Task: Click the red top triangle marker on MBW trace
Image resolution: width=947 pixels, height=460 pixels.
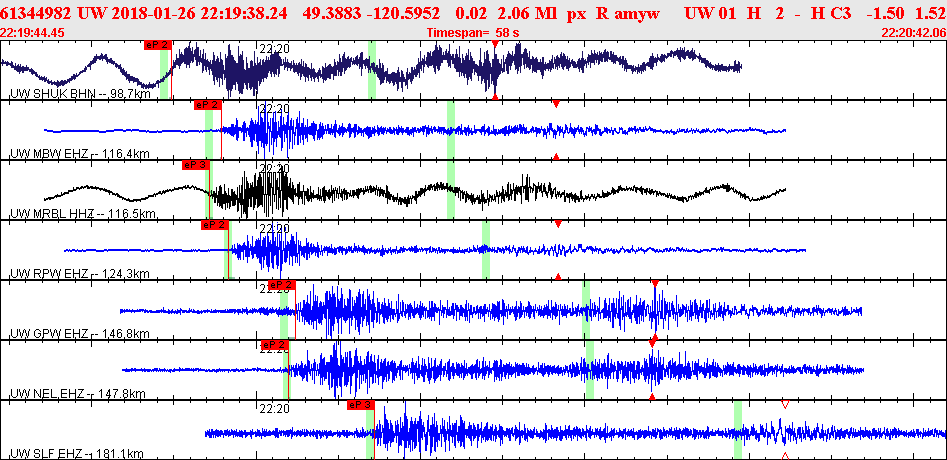Action: click(556, 104)
